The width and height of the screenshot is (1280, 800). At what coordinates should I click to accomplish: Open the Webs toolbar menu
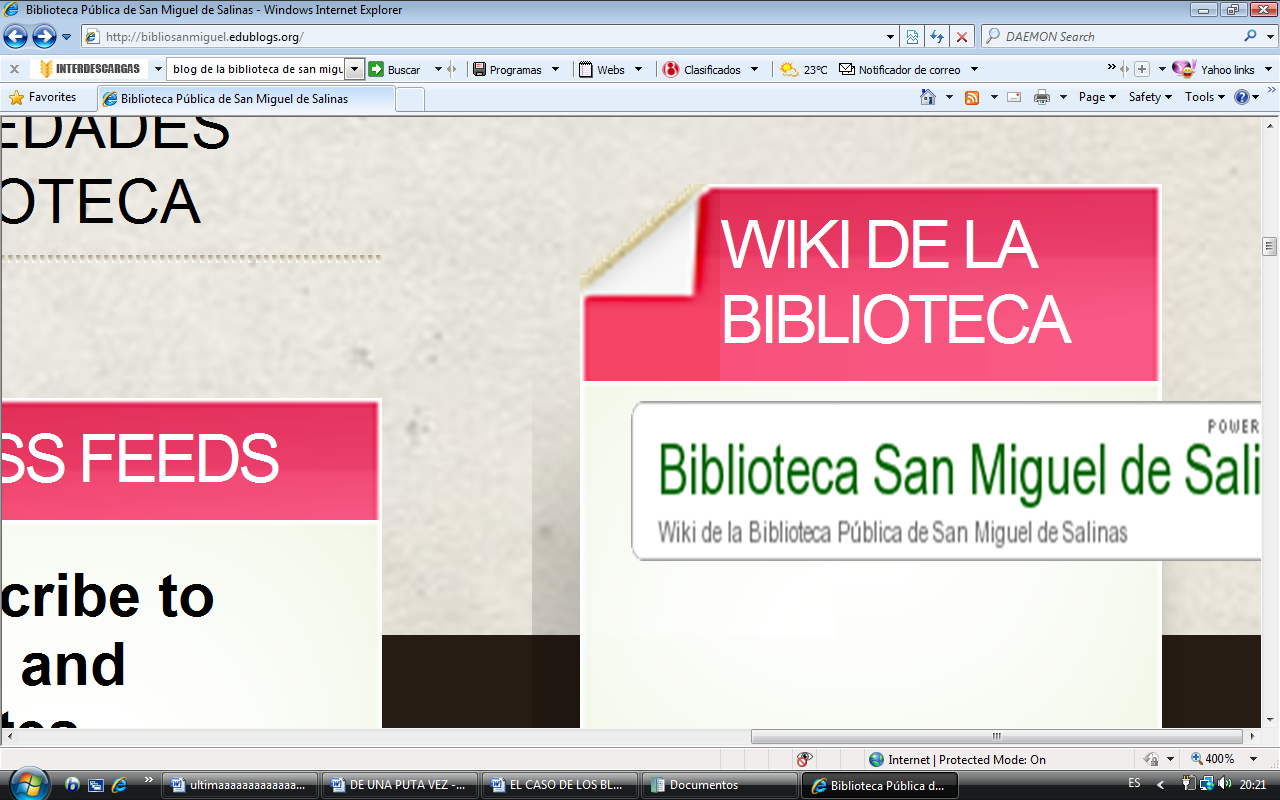pos(610,69)
